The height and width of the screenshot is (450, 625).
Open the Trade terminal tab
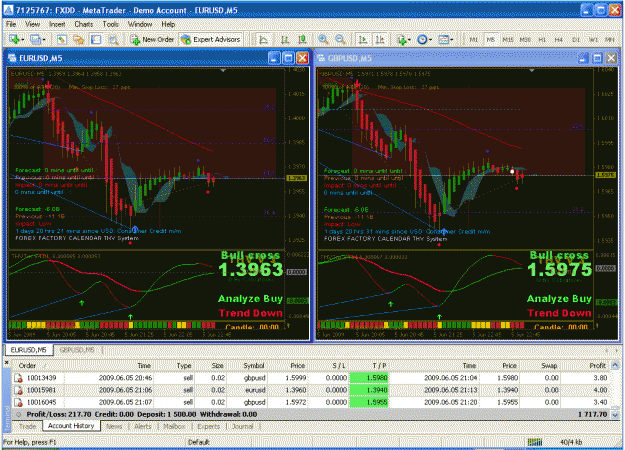coord(28,426)
